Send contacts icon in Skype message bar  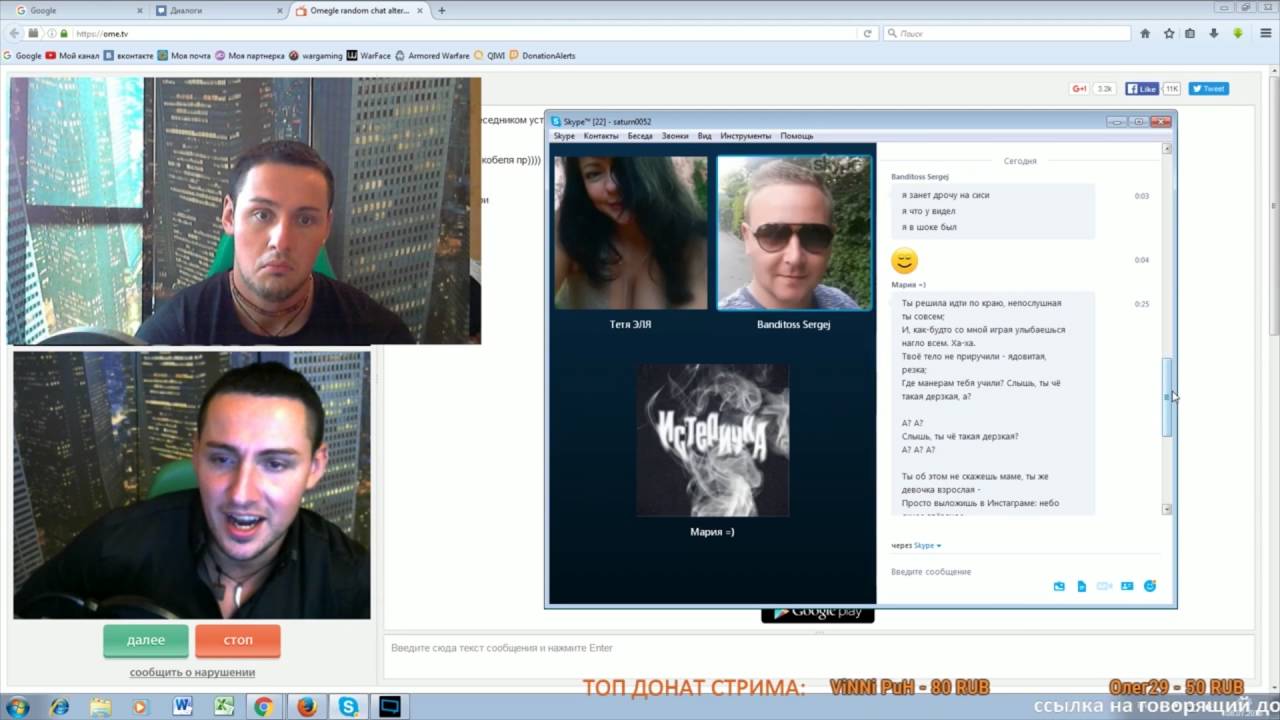pyautogui.click(x=1127, y=586)
